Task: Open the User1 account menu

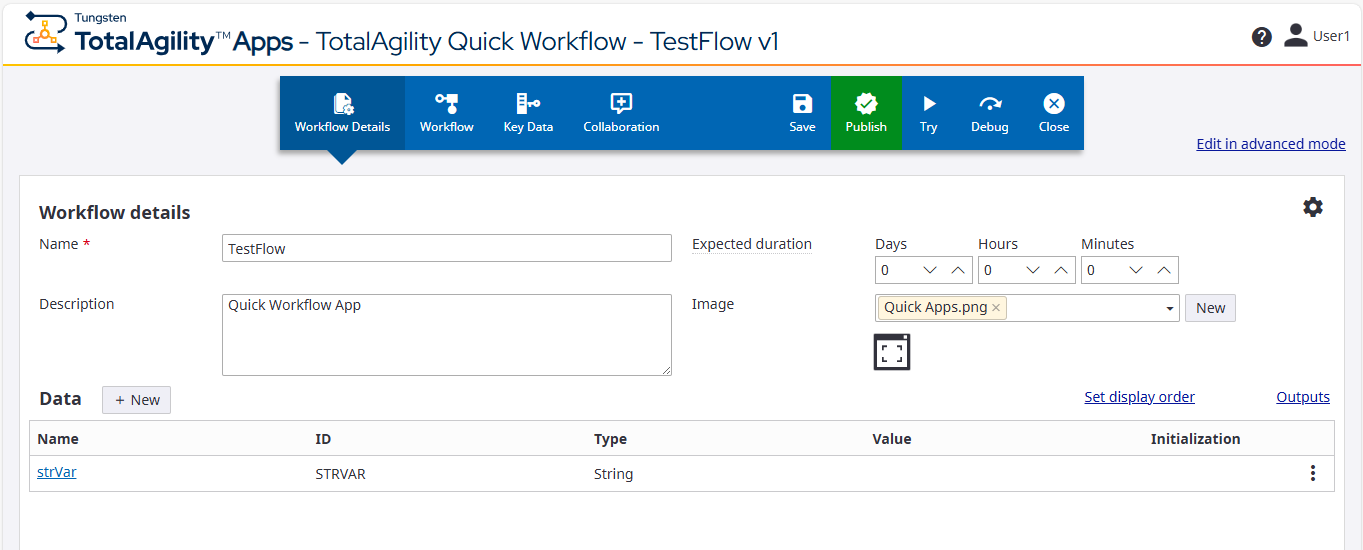Action: coord(1317,37)
